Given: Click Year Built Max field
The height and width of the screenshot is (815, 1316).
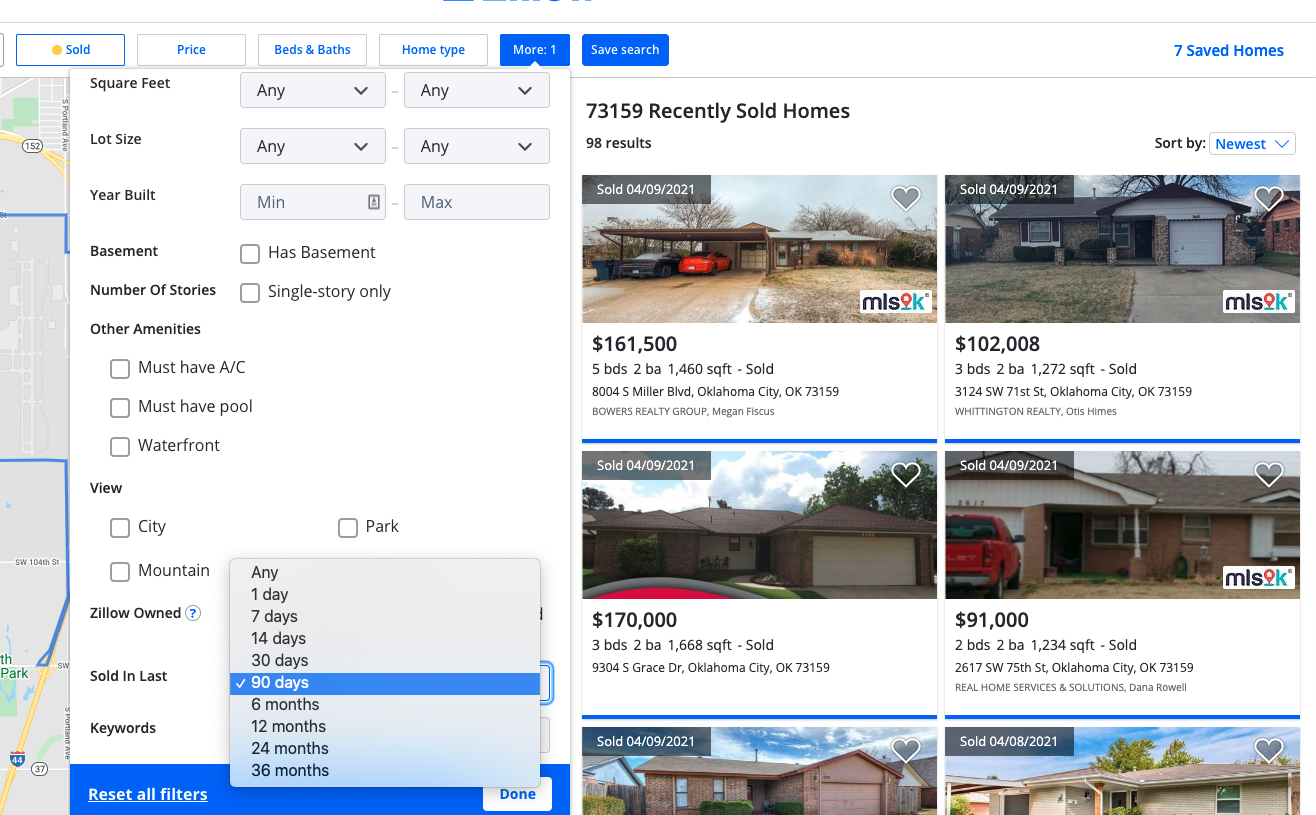Looking at the screenshot, I should (x=477, y=202).
